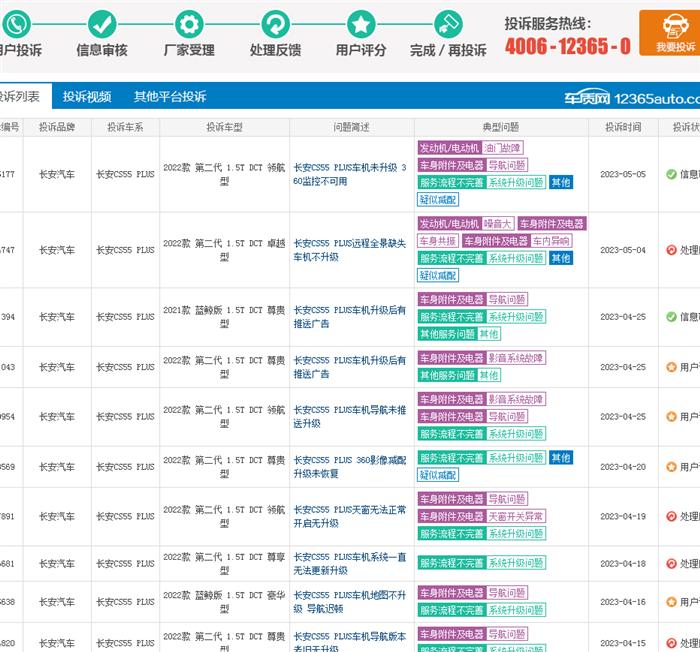Click the 天窗开关异常 problem tag

[x=516, y=516]
